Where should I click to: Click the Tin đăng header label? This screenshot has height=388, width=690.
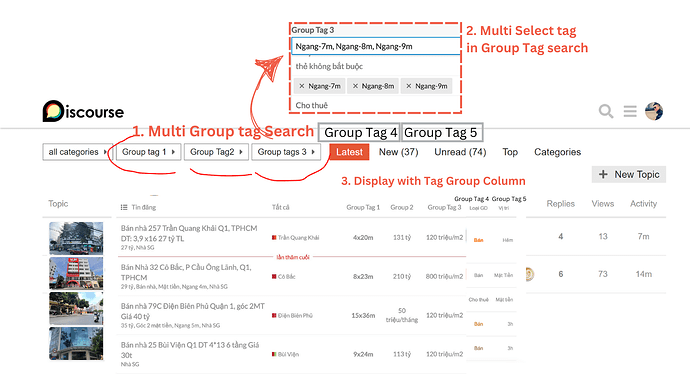coord(143,207)
